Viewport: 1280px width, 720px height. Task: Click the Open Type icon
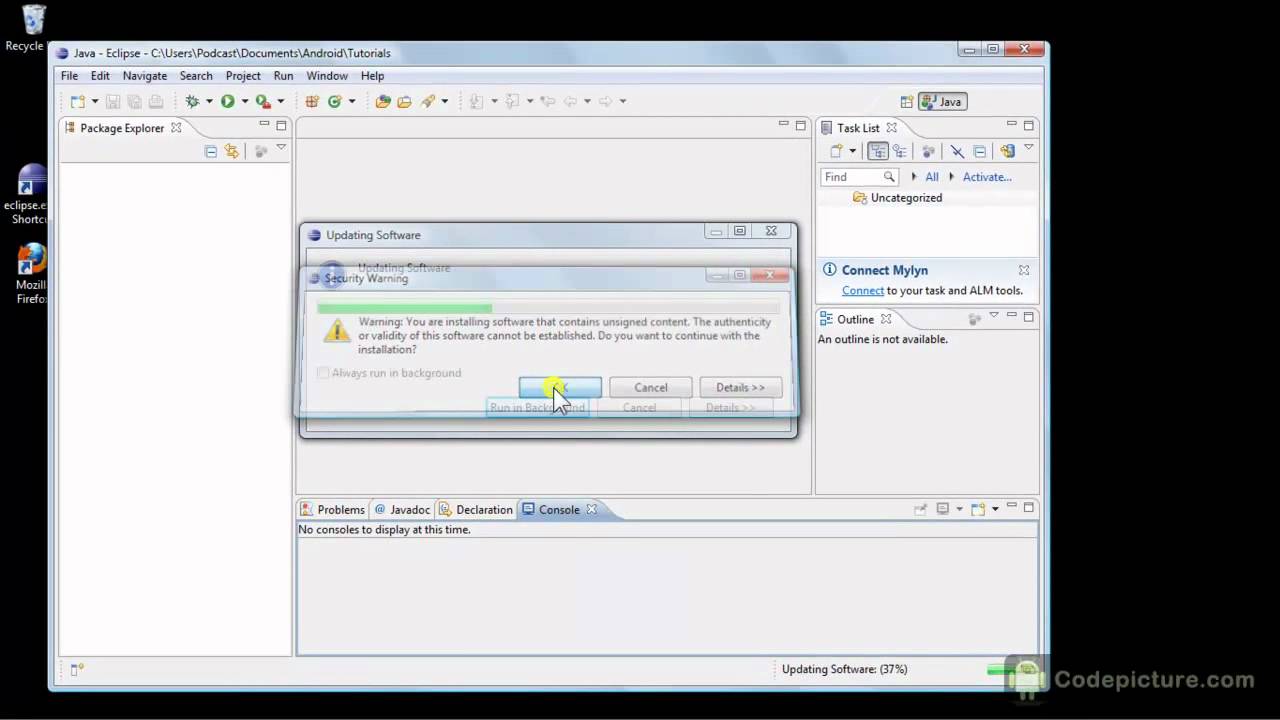(382, 101)
